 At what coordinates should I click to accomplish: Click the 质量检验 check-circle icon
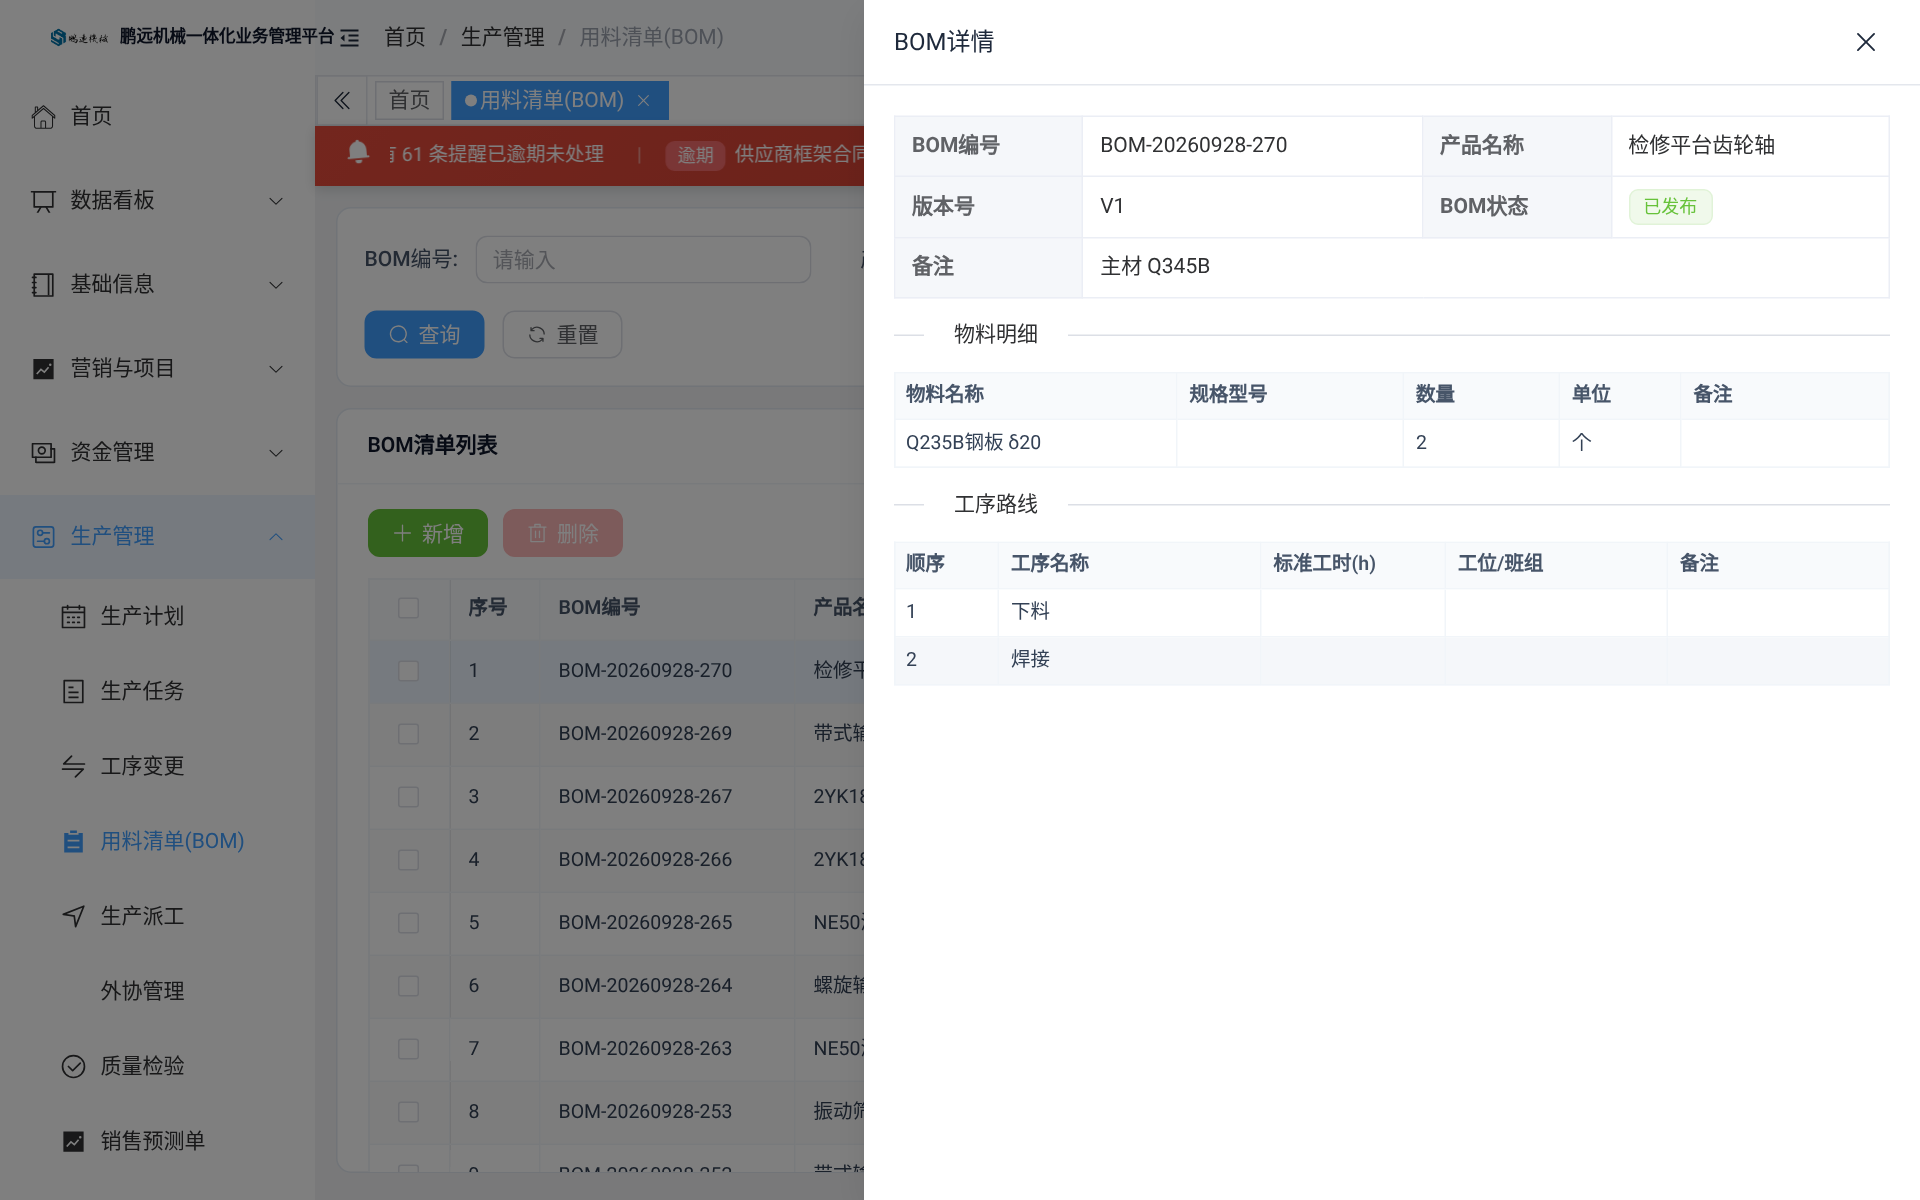pos(73,1066)
